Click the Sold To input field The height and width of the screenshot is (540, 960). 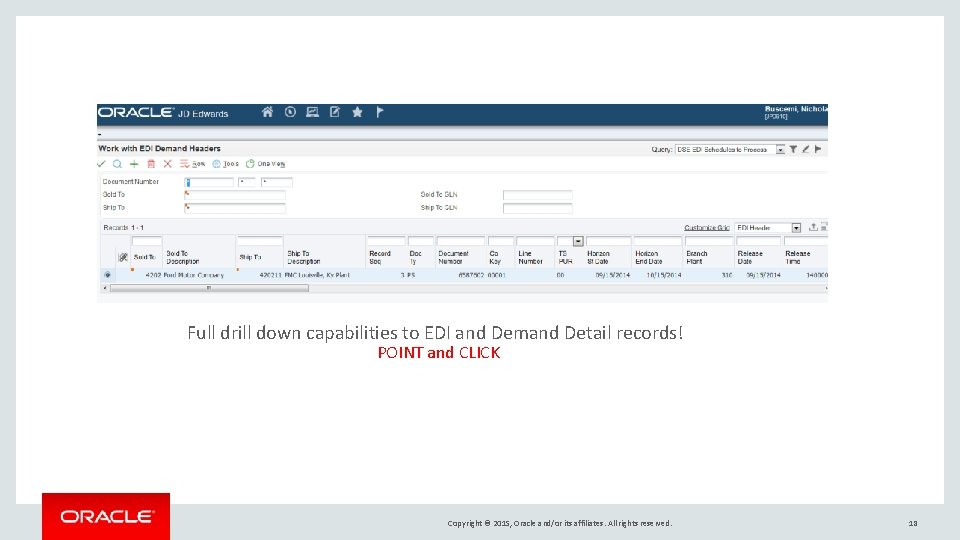(x=235, y=195)
